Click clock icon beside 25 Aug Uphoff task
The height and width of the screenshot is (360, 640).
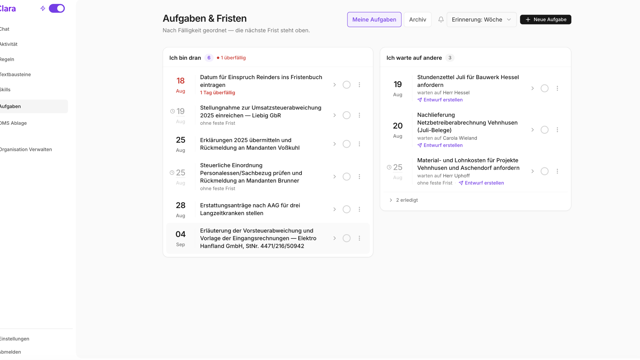click(389, 167)
